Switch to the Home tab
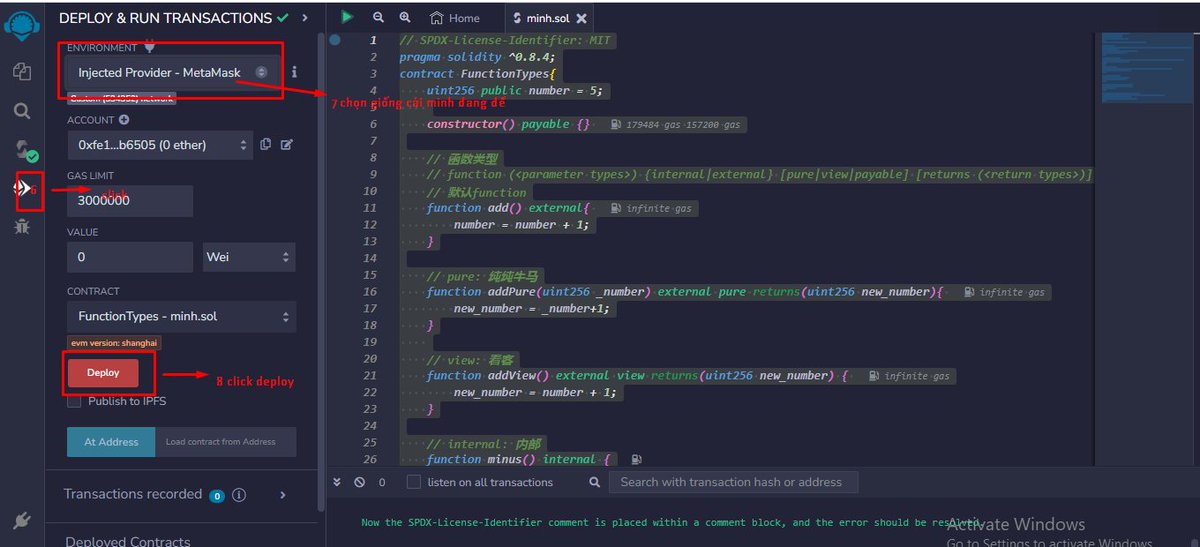The width and height of the screenshot is (1200, 547). (x=455, y=18)
